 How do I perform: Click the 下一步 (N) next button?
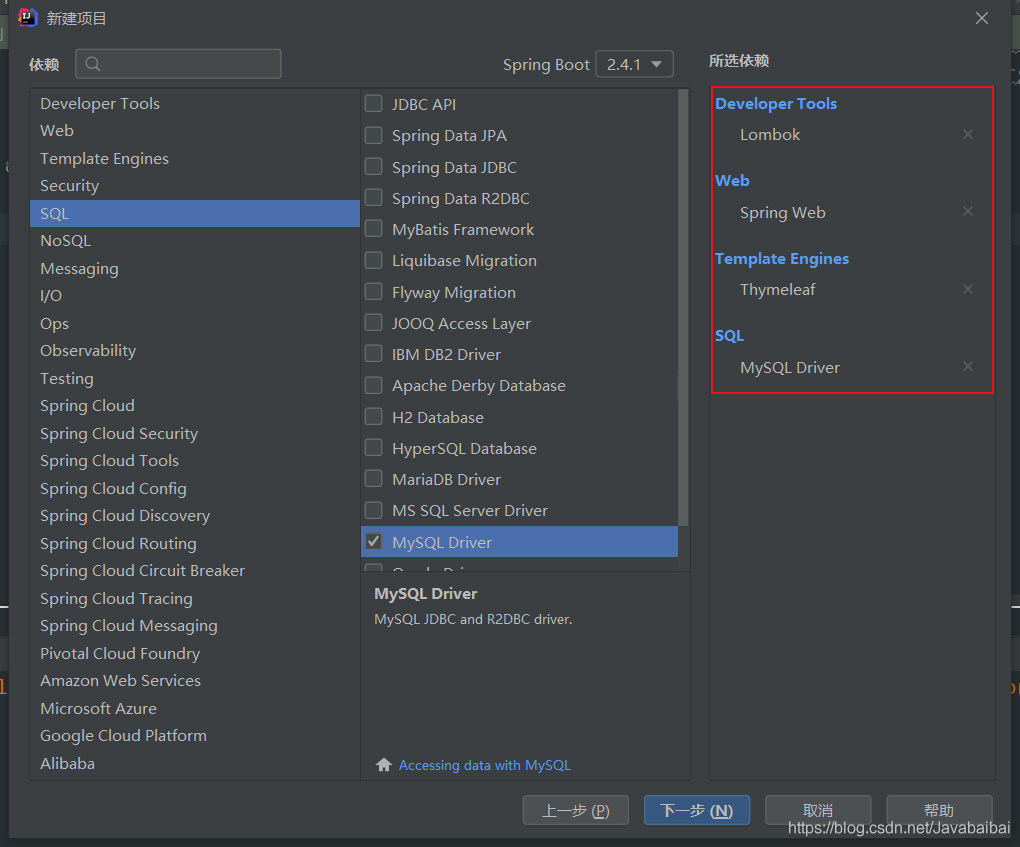tap(697, 810)
